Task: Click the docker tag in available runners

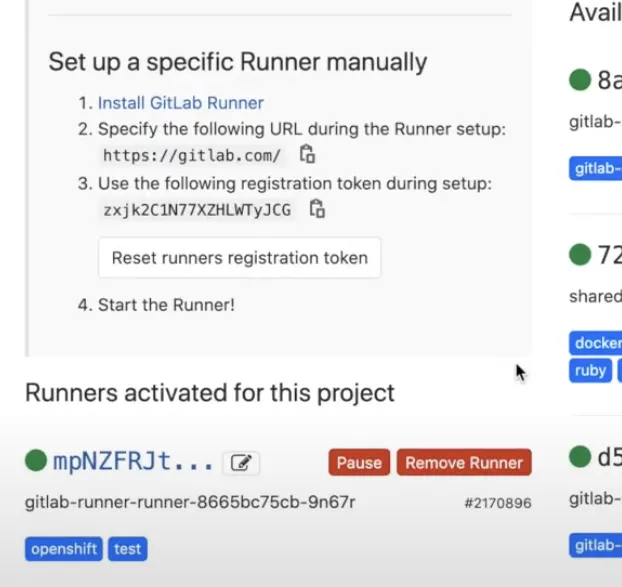Action: point(597,343)
